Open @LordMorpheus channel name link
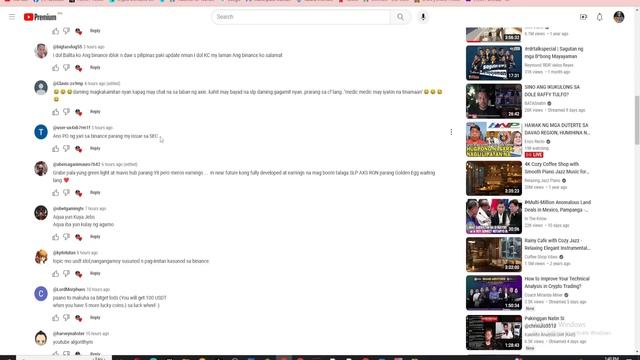This screenshot has width=640, height=360. pyautogui.click(x=69, y=289)
